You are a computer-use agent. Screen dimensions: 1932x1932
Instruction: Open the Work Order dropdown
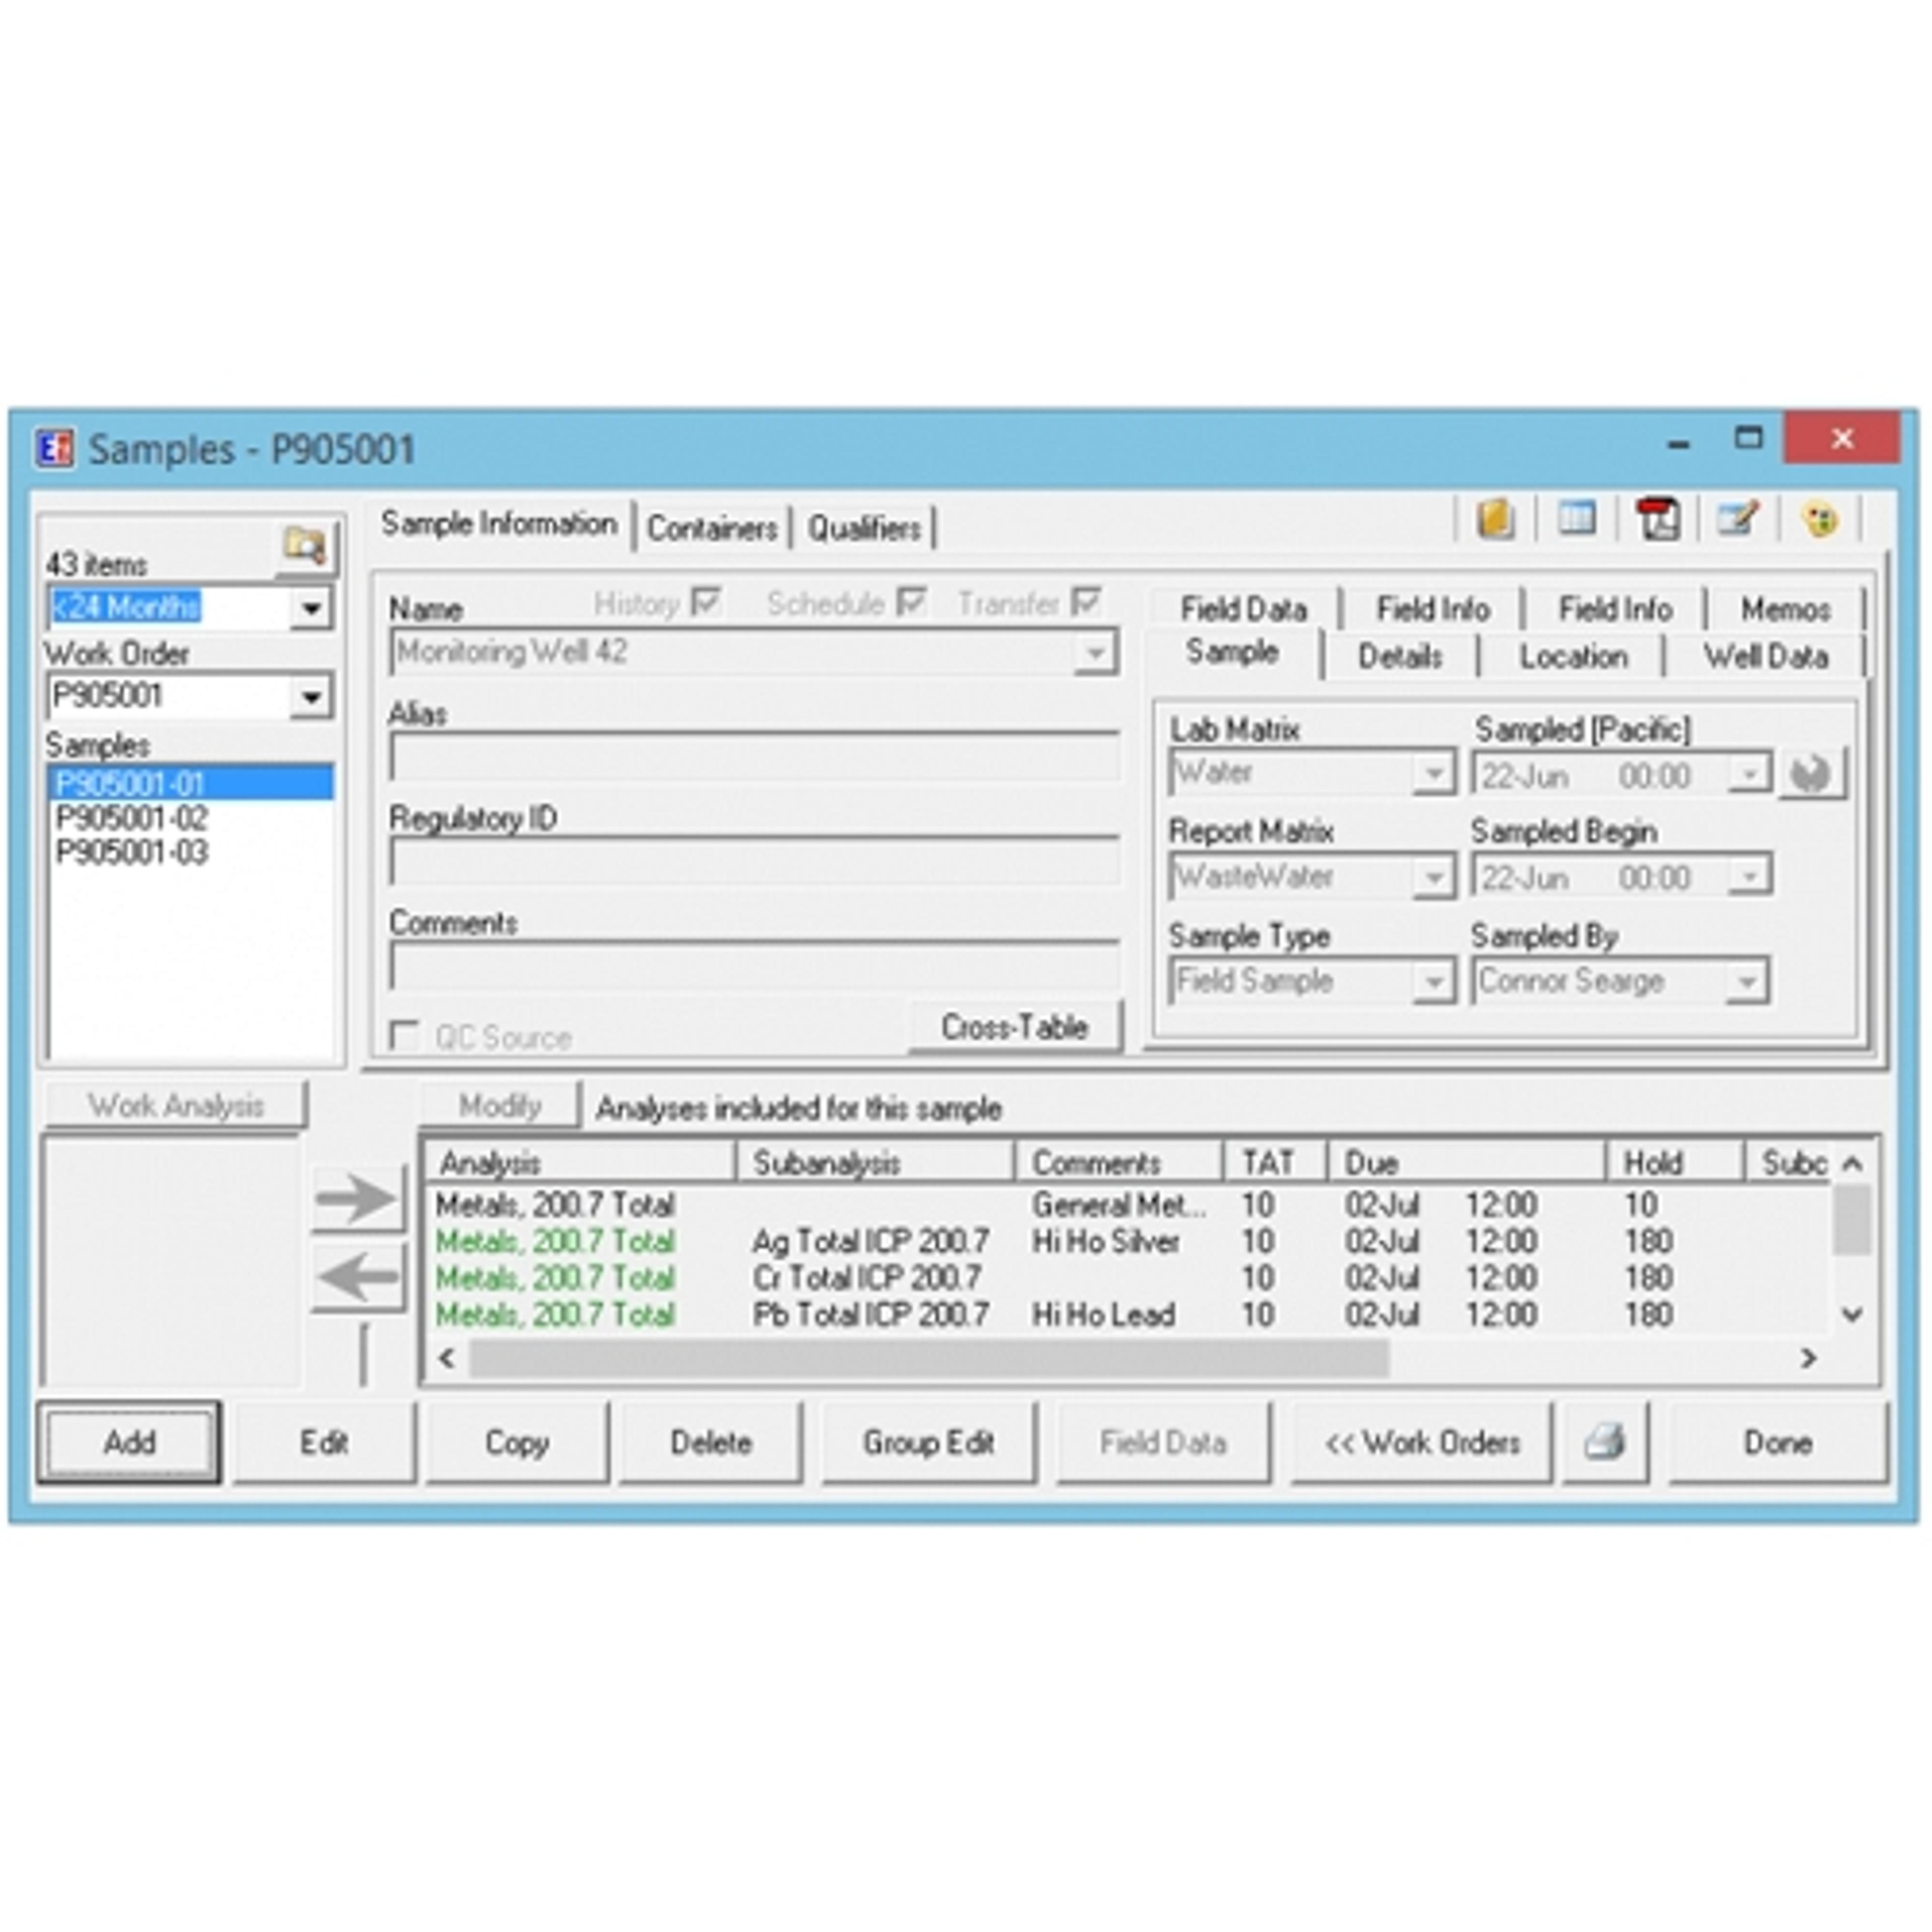point(311,696)
